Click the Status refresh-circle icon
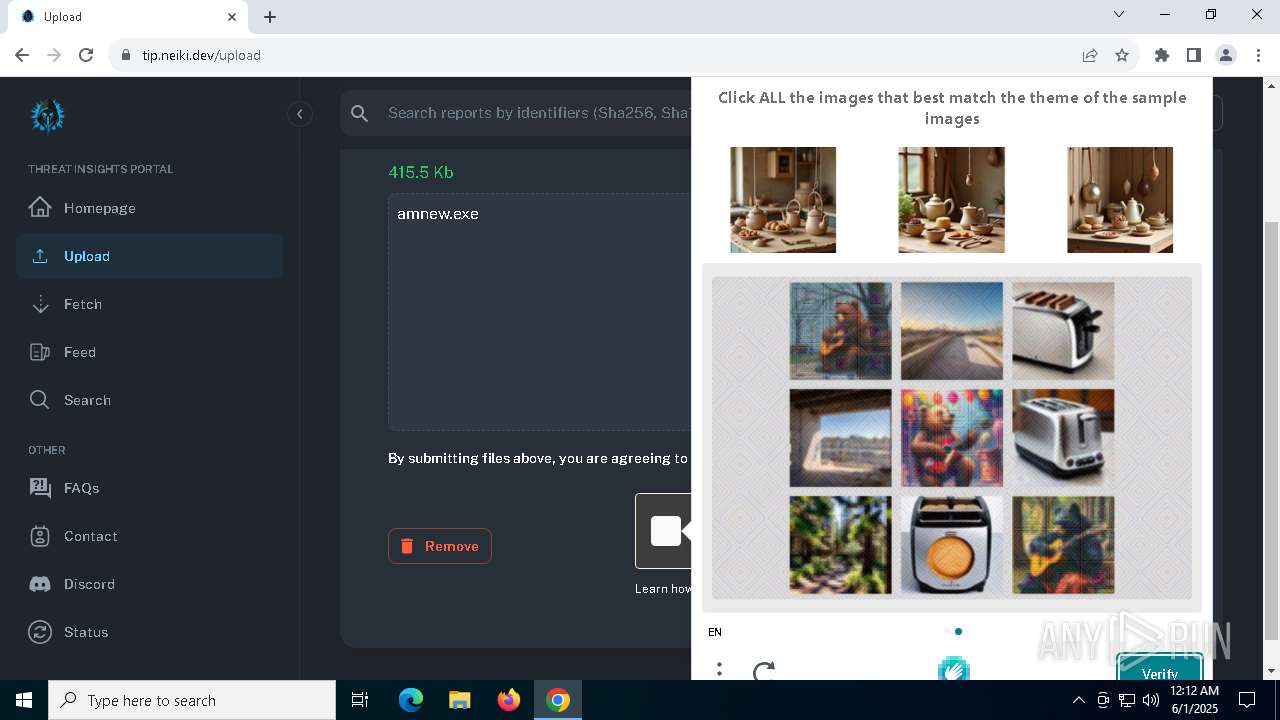 coord(40,632)
